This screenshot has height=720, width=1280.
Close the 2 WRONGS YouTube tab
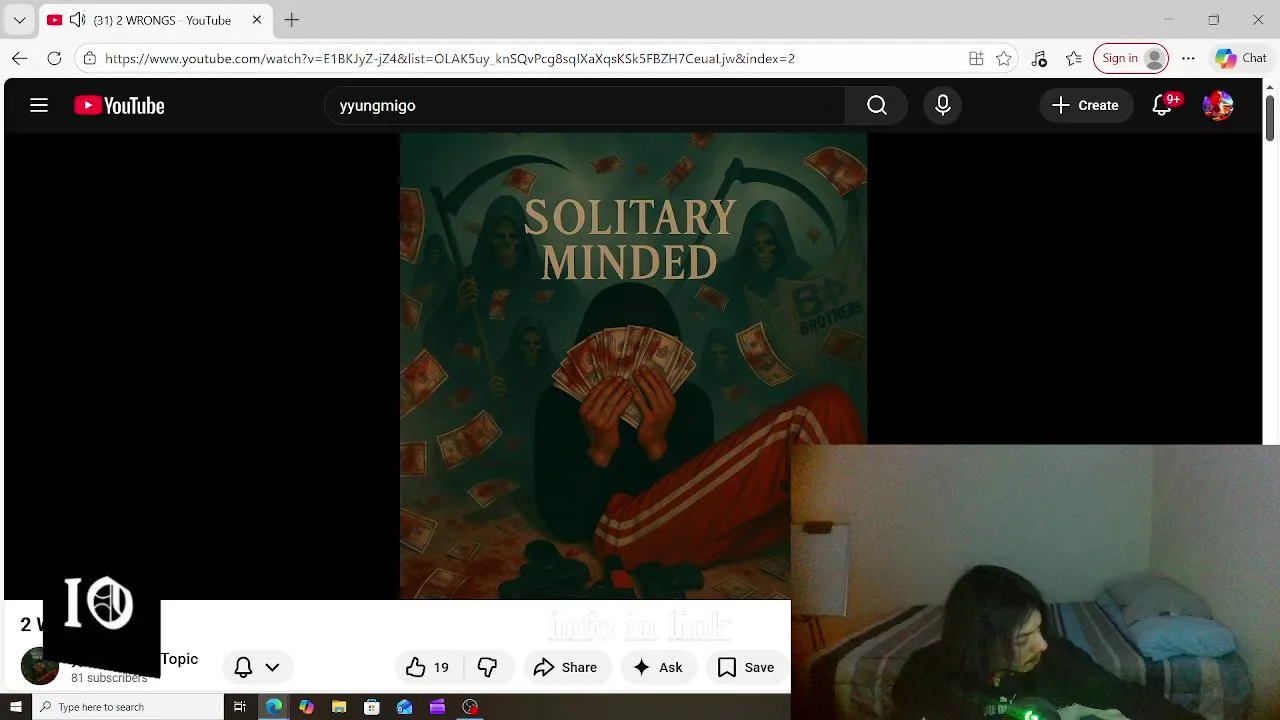point(256,20)
